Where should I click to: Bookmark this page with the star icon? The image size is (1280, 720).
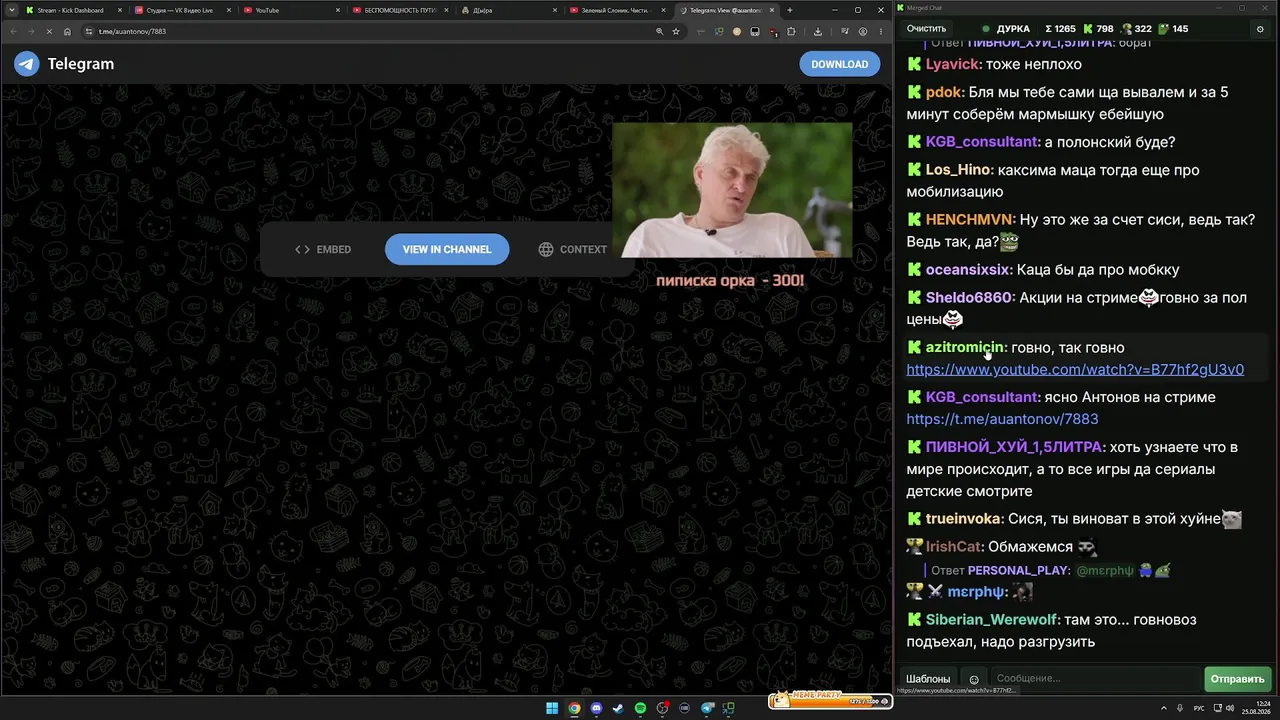tap(676, 31)
